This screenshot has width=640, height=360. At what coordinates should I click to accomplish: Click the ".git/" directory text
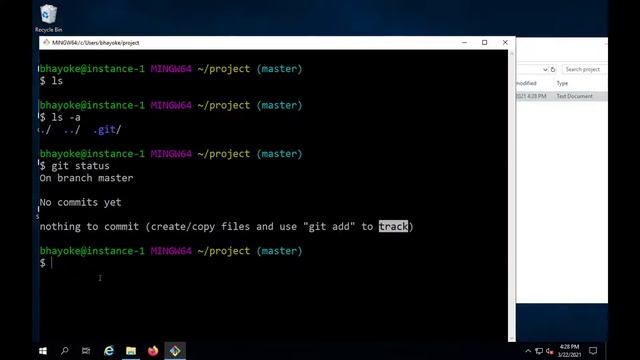tap(107, 130)
